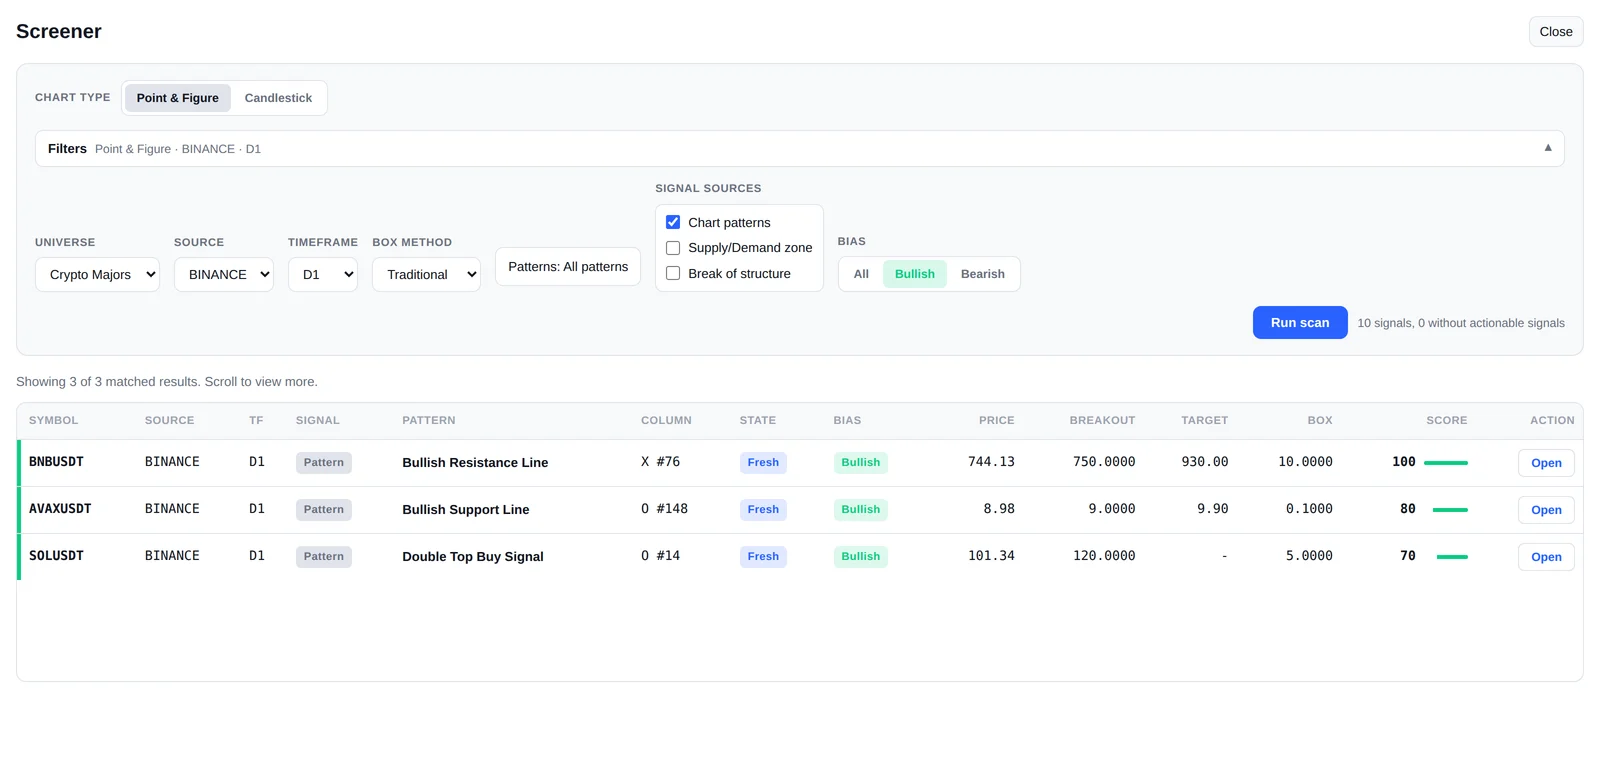Click the 744.13 price value
Image resolution: width=1600 pixels, height=760 pixels.
tap(991, 462)
